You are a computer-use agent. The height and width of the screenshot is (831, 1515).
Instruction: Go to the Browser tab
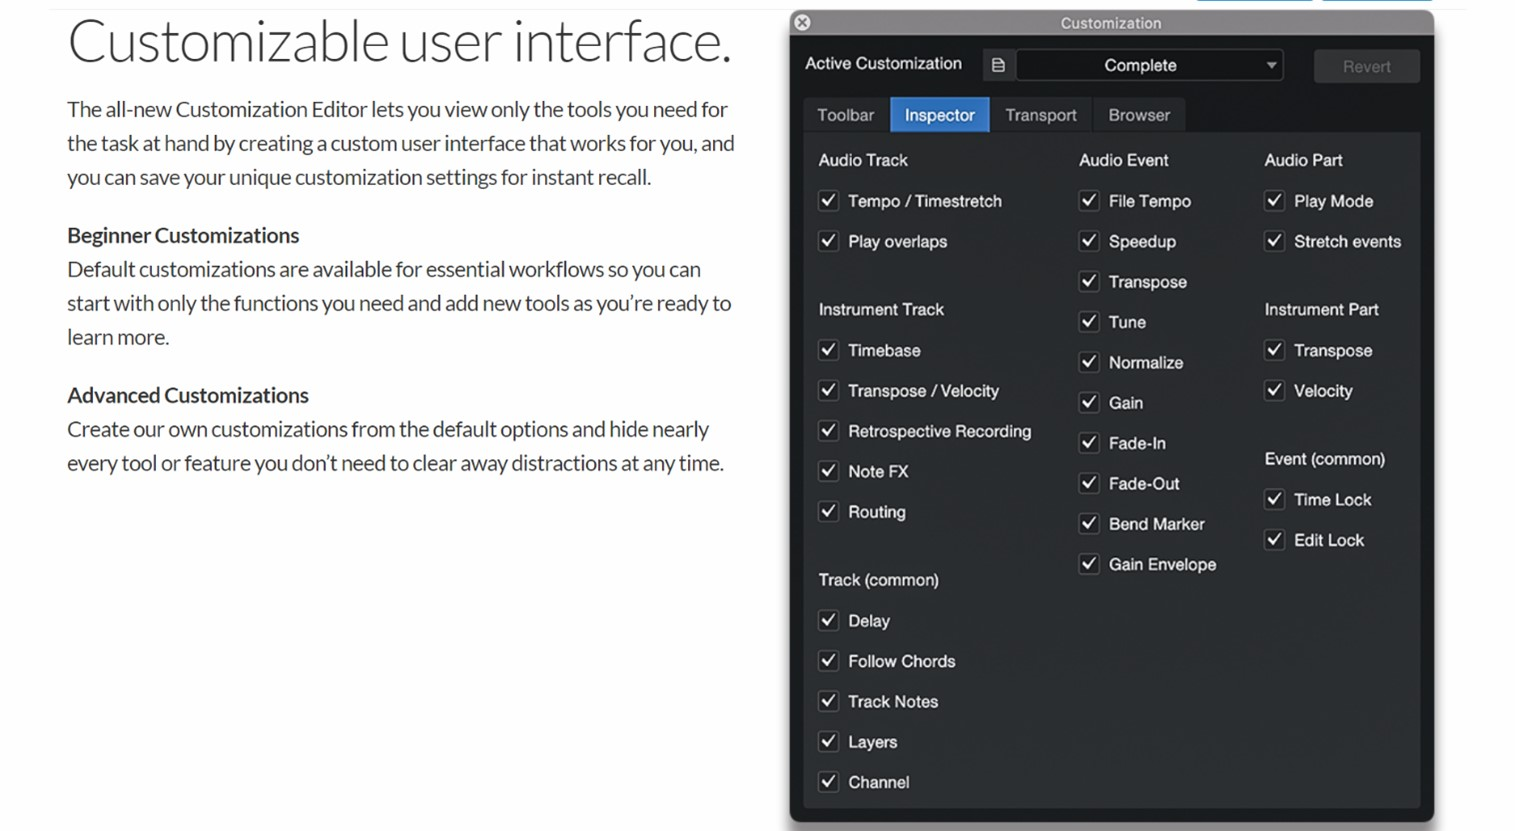[1139, 115]
